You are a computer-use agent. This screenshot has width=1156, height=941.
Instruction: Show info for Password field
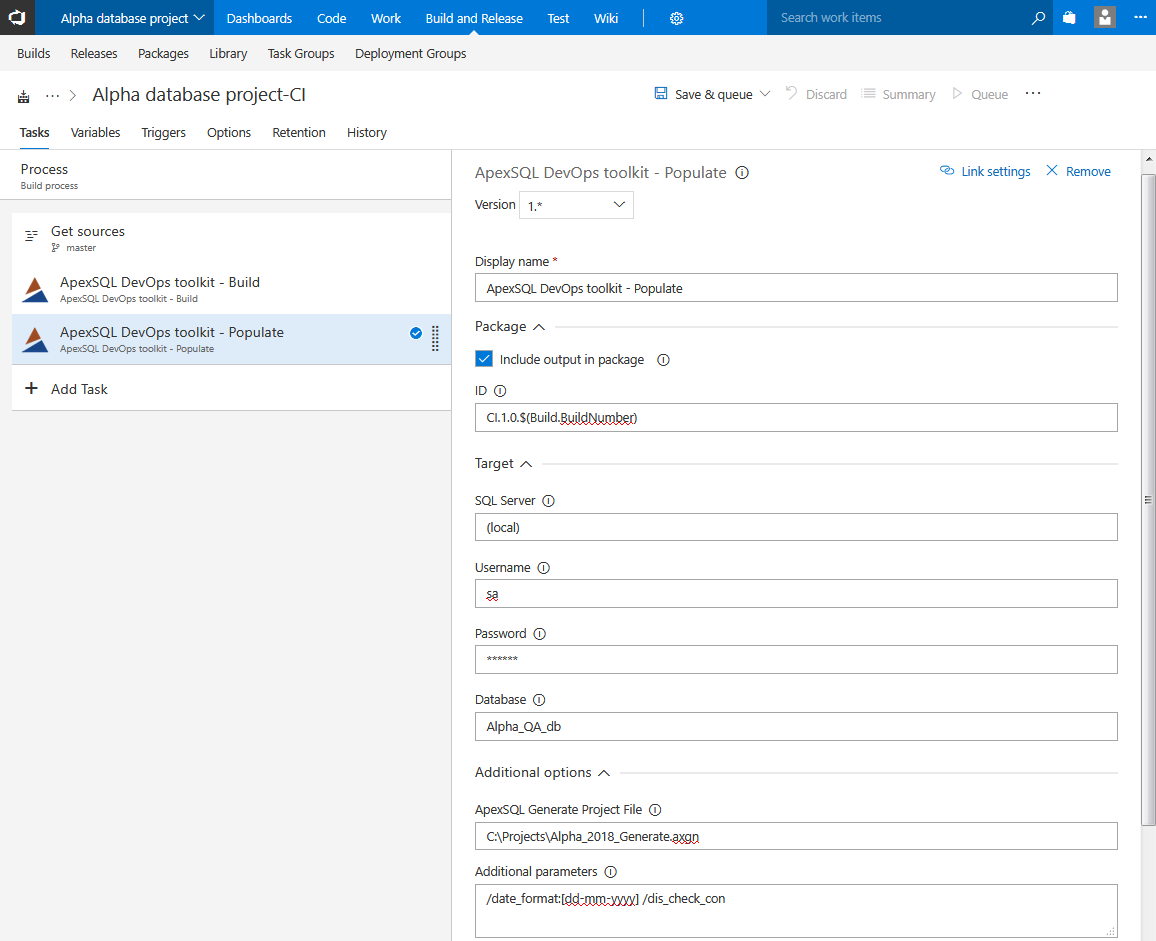point(540,634)
